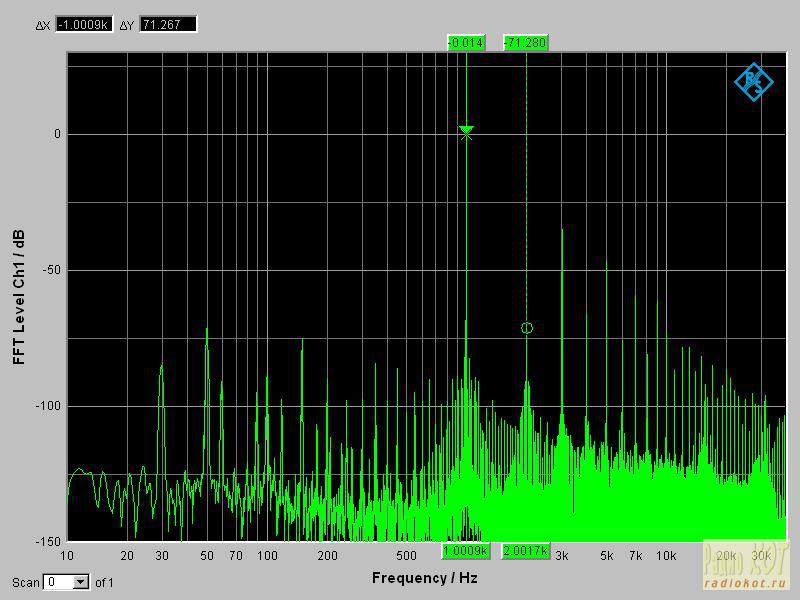Screen dimensions: 800x600
Task: Click the 20 x-axis tick label
Action: [127, 556]
